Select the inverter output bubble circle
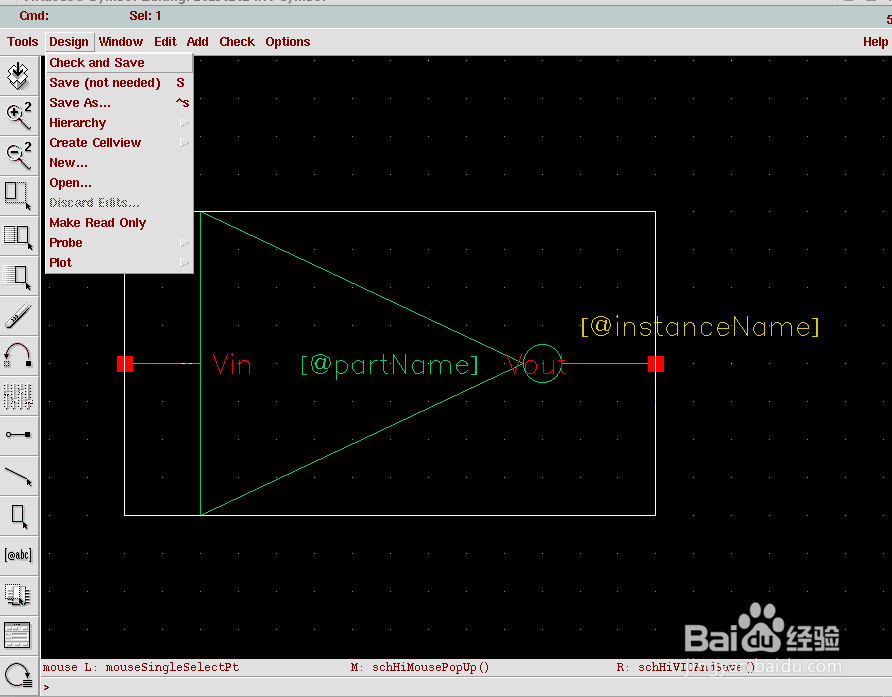The width and height of the screenshot is (892, 697). tap(542, 364)
